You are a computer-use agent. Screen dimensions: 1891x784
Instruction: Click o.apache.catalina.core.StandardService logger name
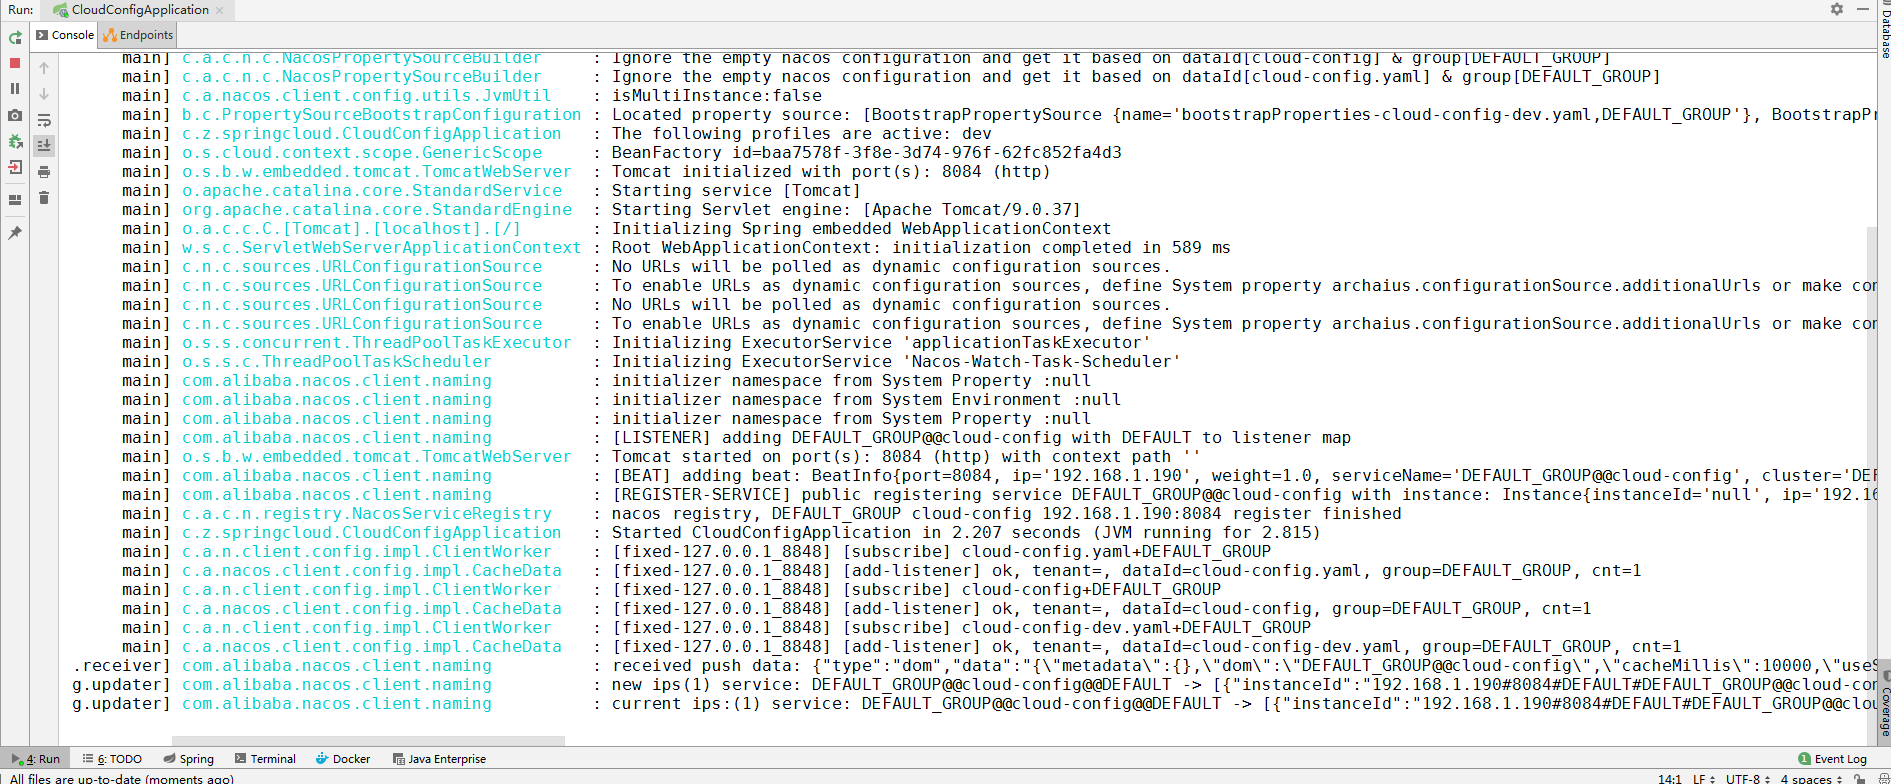point(372,191)
